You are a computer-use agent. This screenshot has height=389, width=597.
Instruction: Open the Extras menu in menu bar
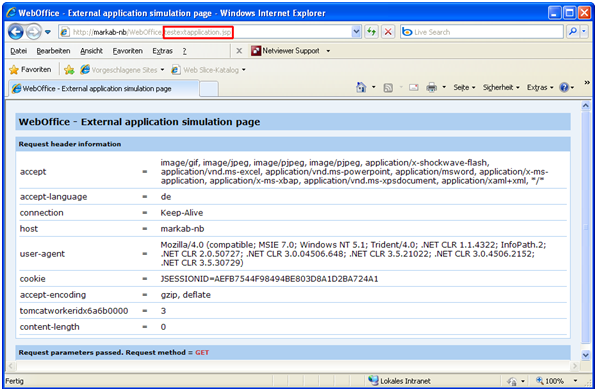tap(163, 51)
